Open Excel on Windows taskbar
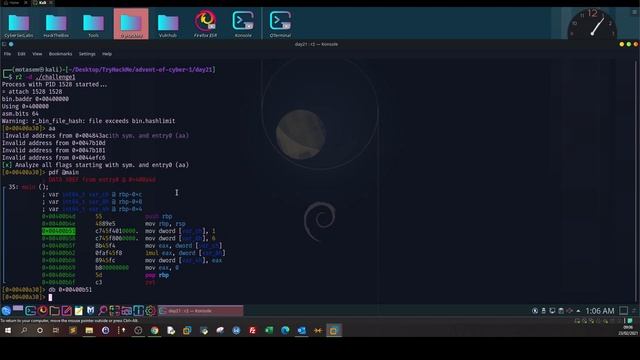 [x=269, y=331]
